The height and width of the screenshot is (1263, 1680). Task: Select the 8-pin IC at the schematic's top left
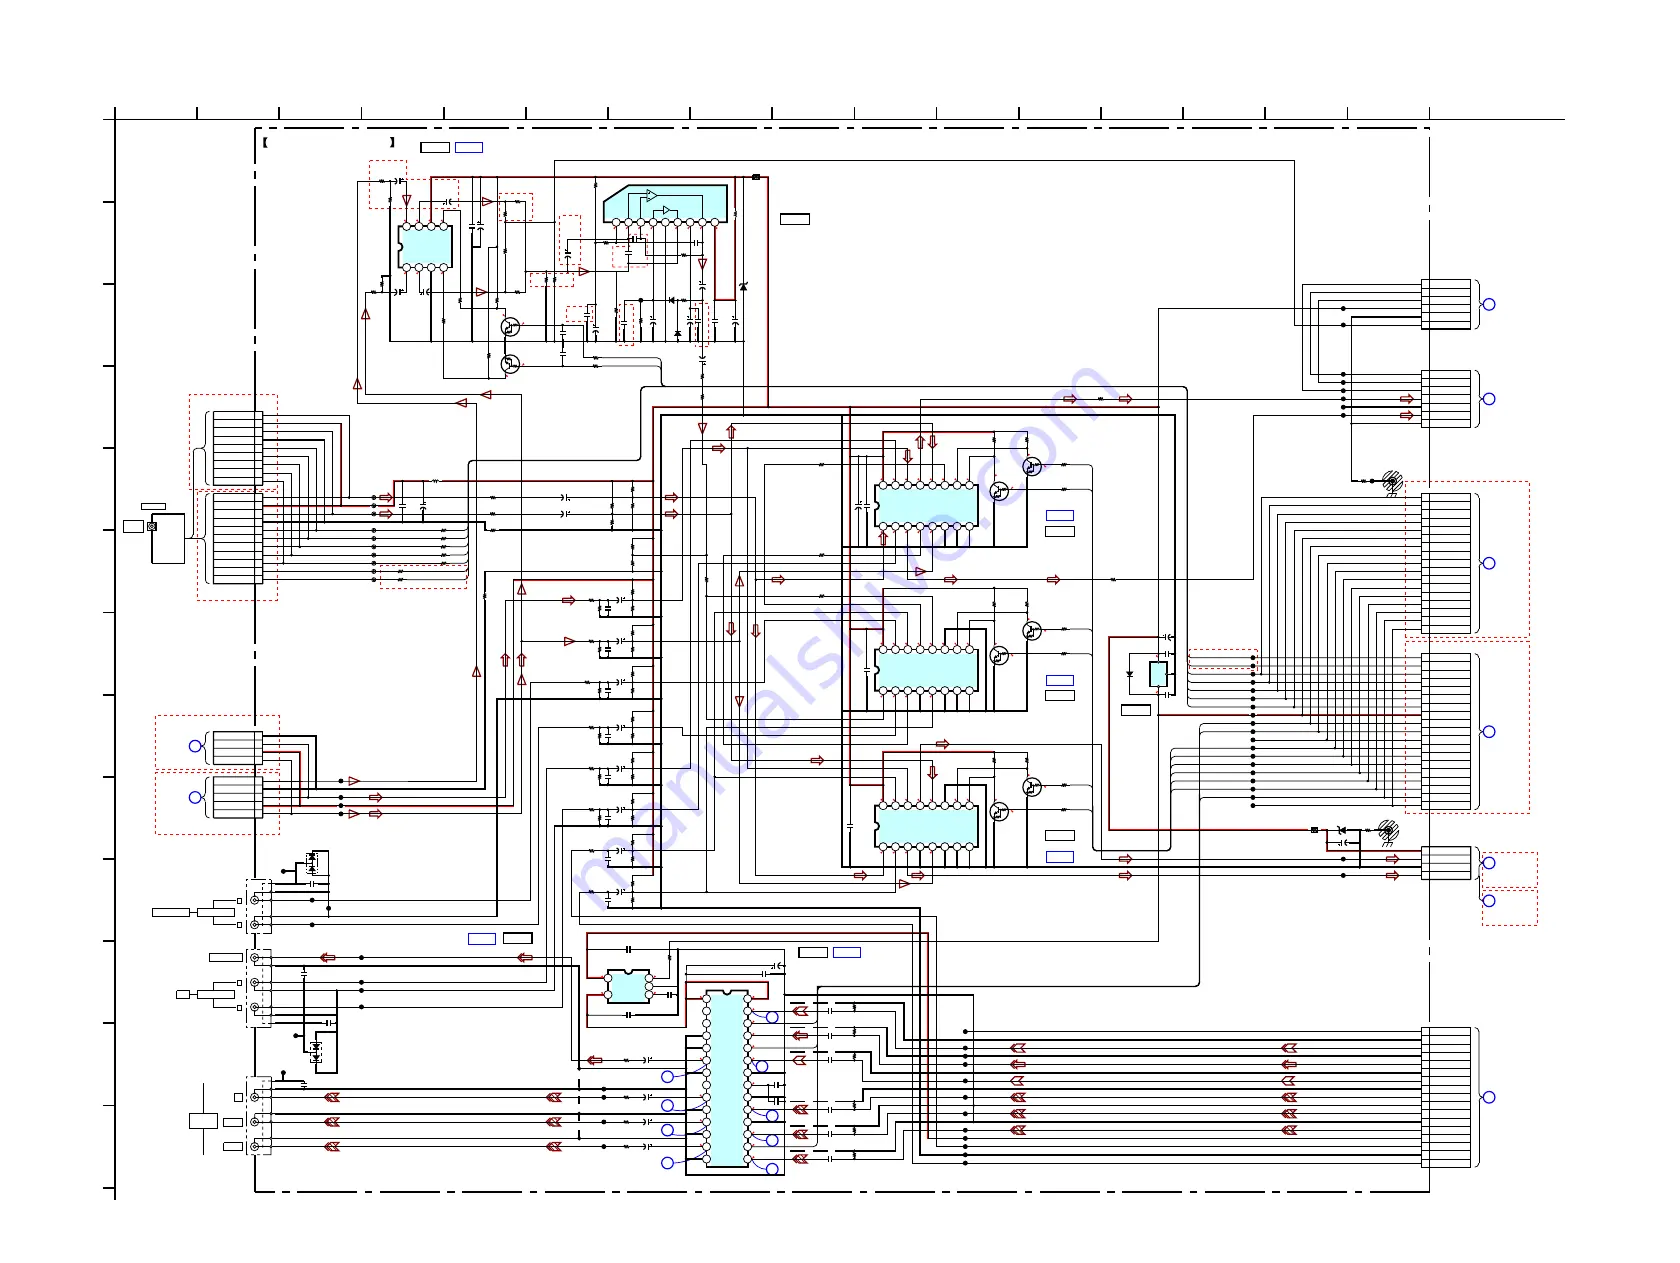[425, 246]
